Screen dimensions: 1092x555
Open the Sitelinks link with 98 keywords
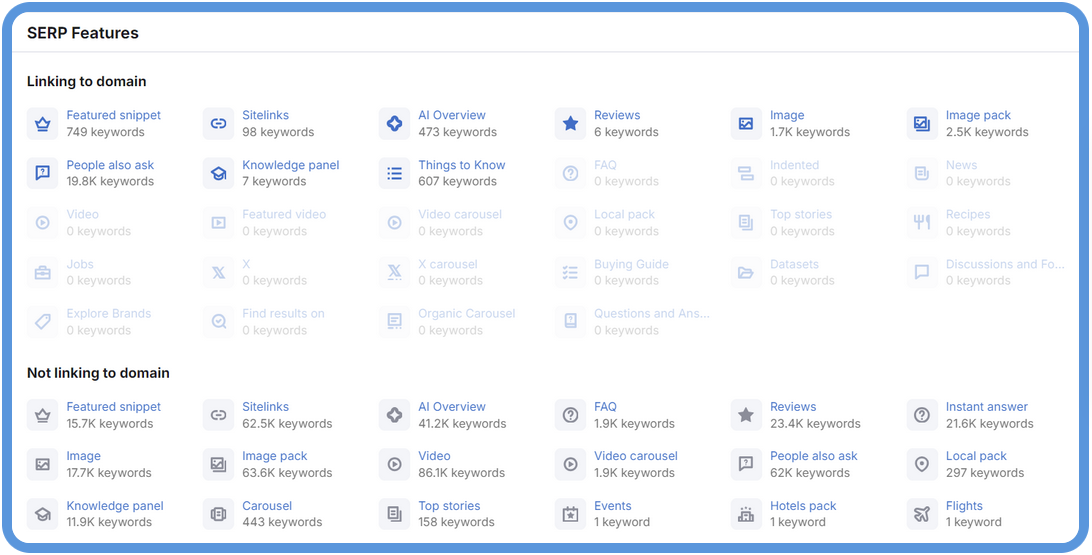click(x=265, y=116)
